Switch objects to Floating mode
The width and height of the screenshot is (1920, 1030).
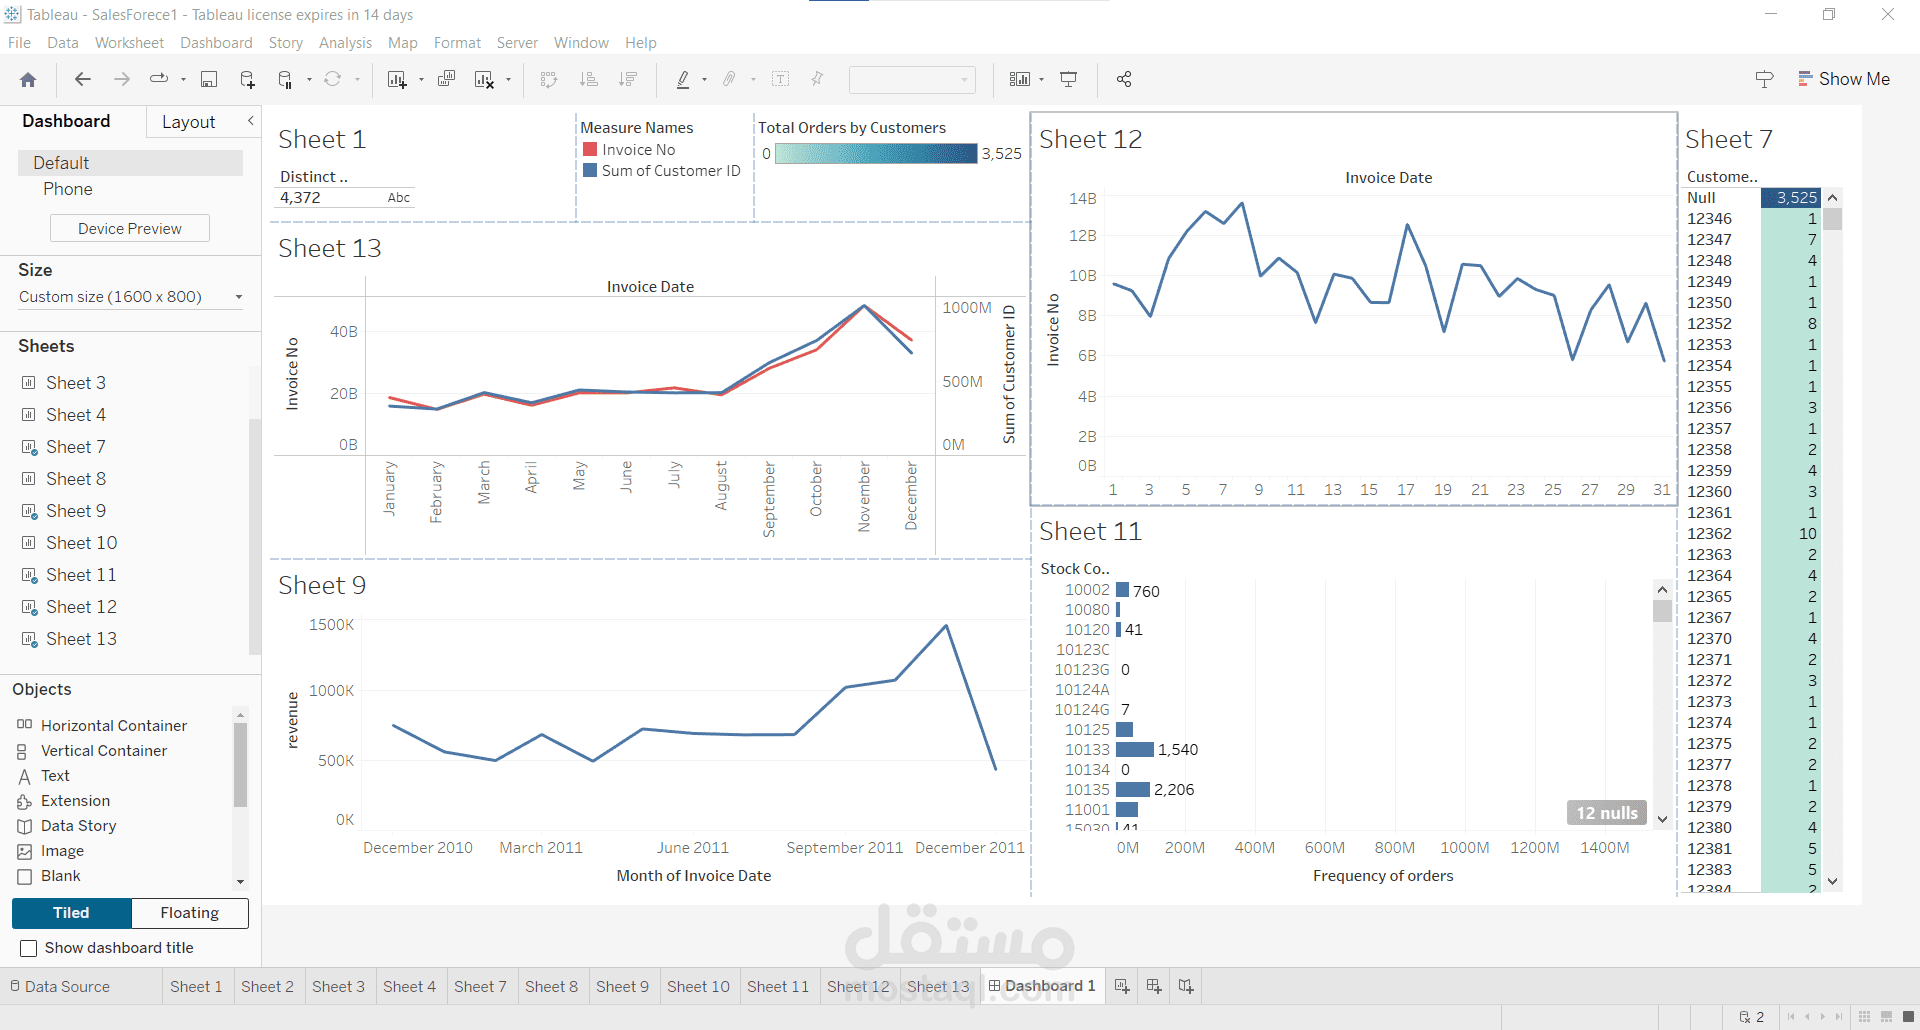pyautogui.click(x=190, y=913)
